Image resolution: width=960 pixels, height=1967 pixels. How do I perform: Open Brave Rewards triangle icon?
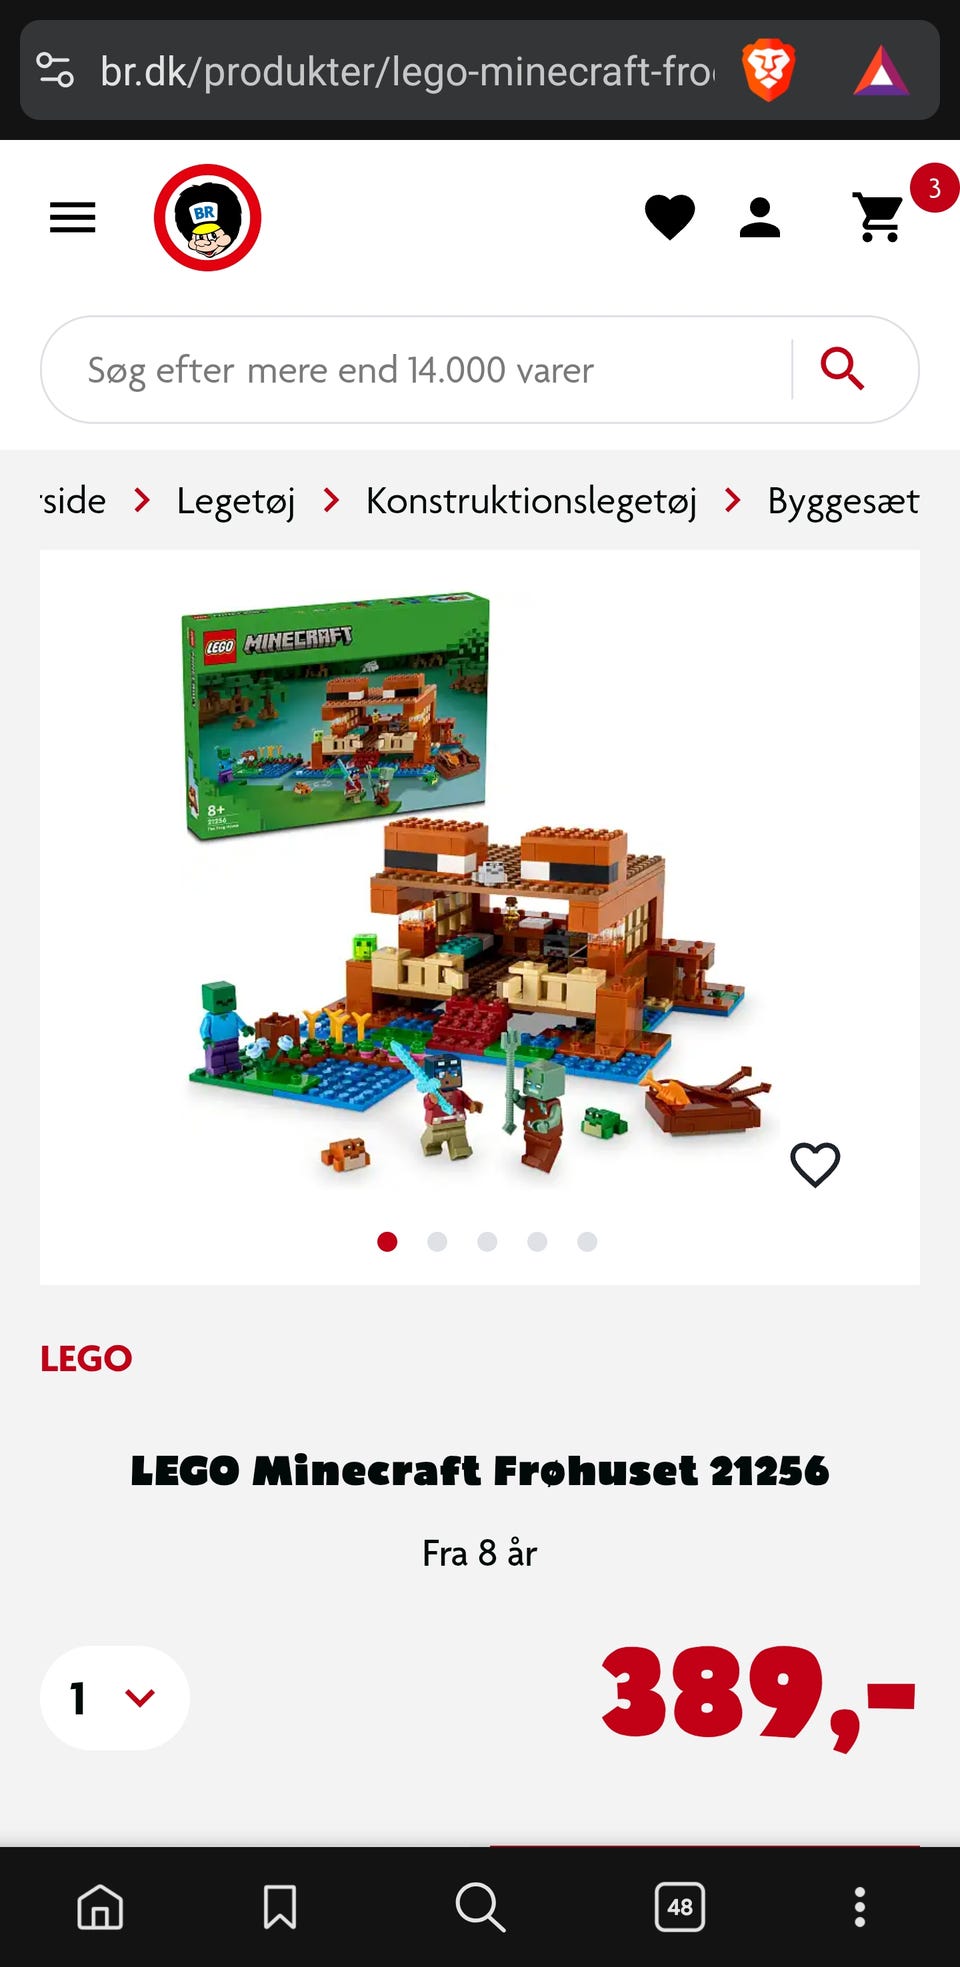click(881, 71)
